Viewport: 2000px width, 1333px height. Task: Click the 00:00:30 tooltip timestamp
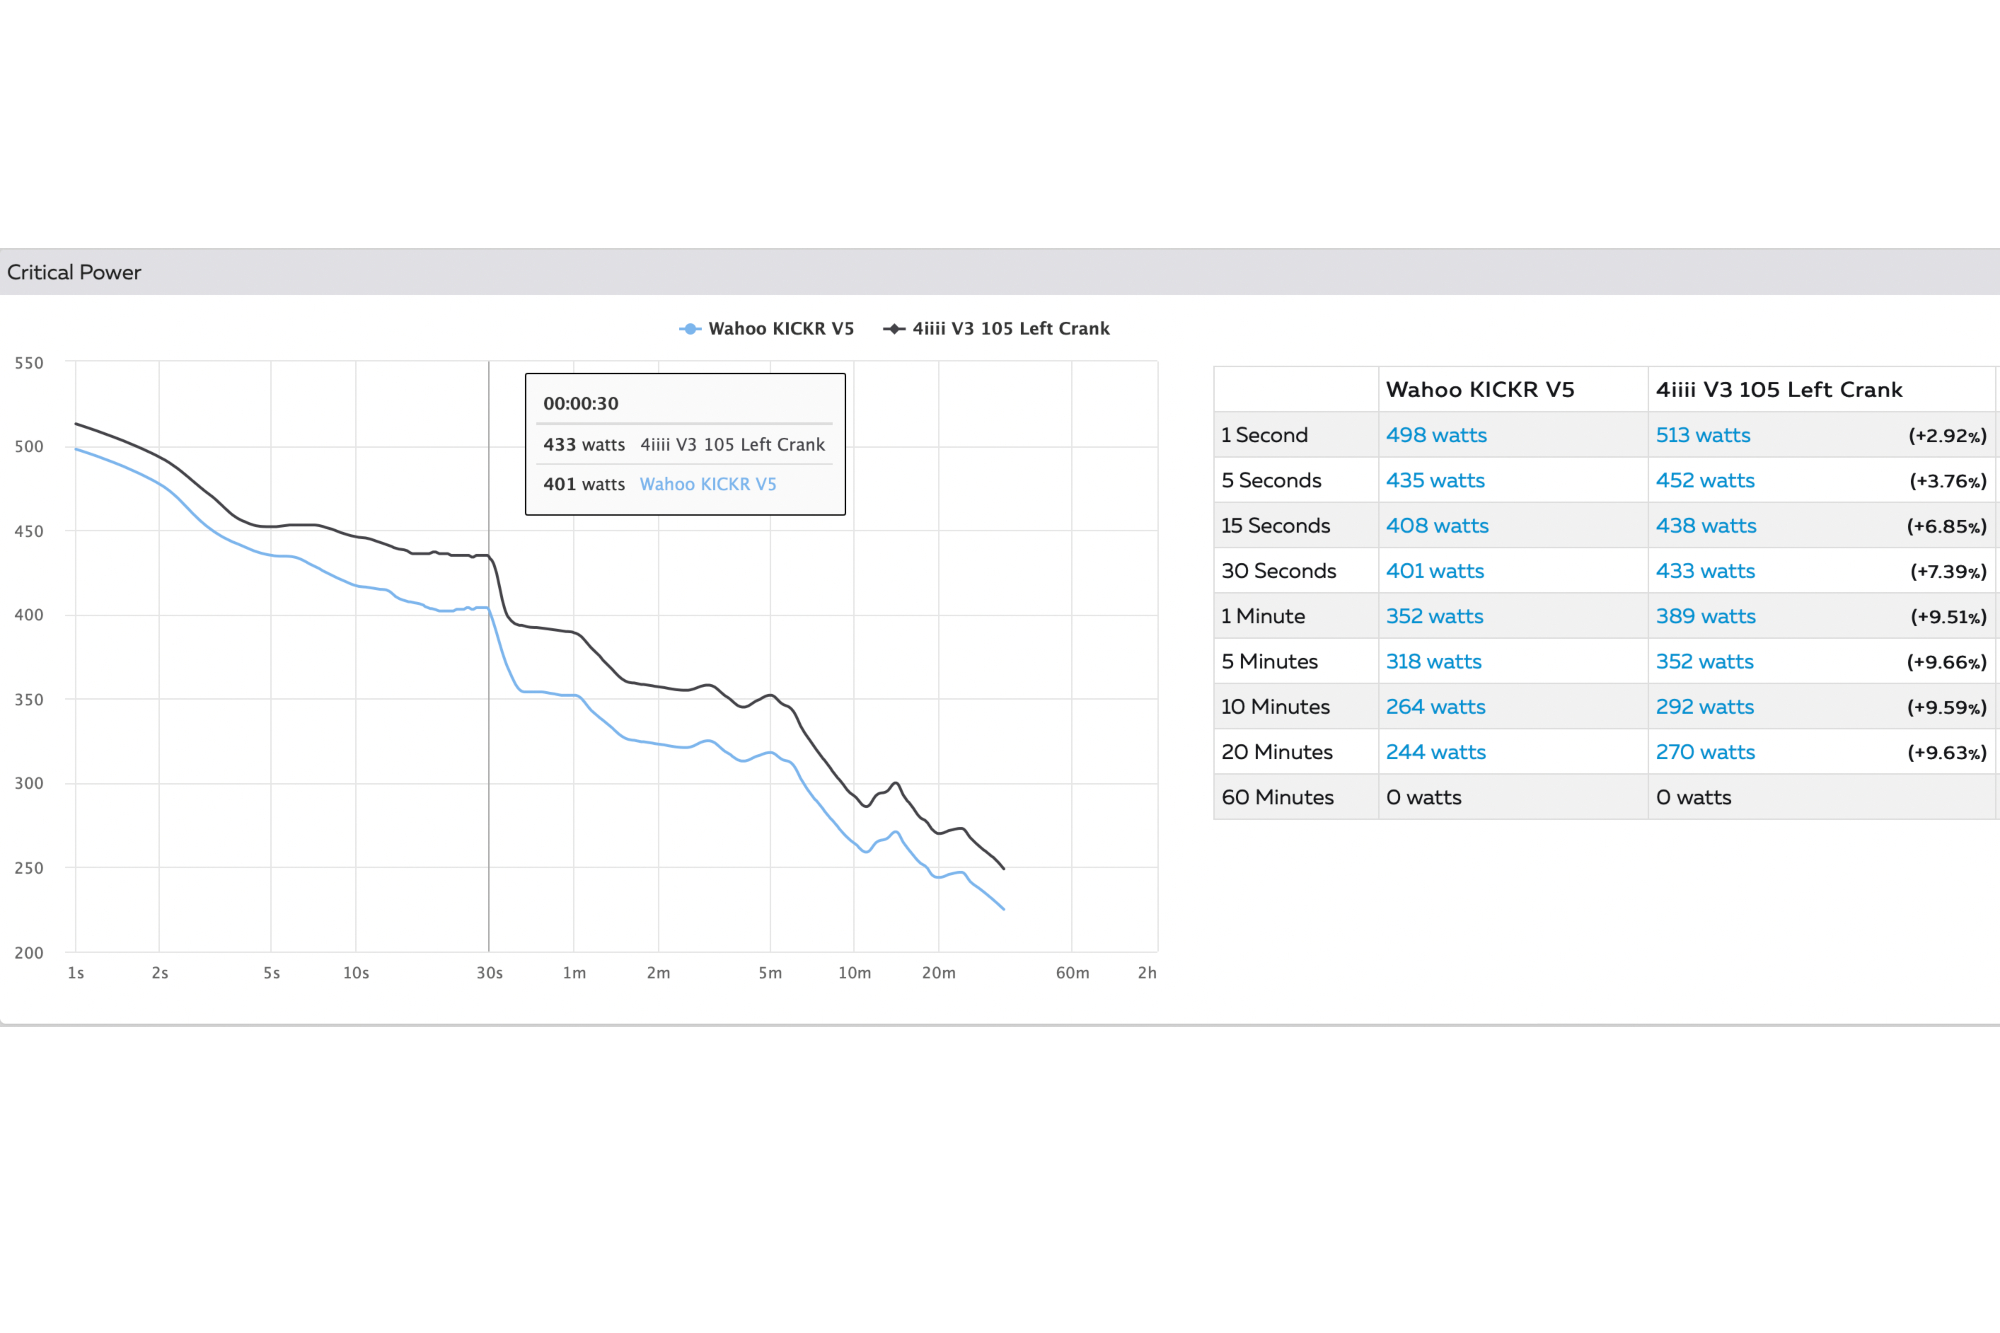point(581,403)
